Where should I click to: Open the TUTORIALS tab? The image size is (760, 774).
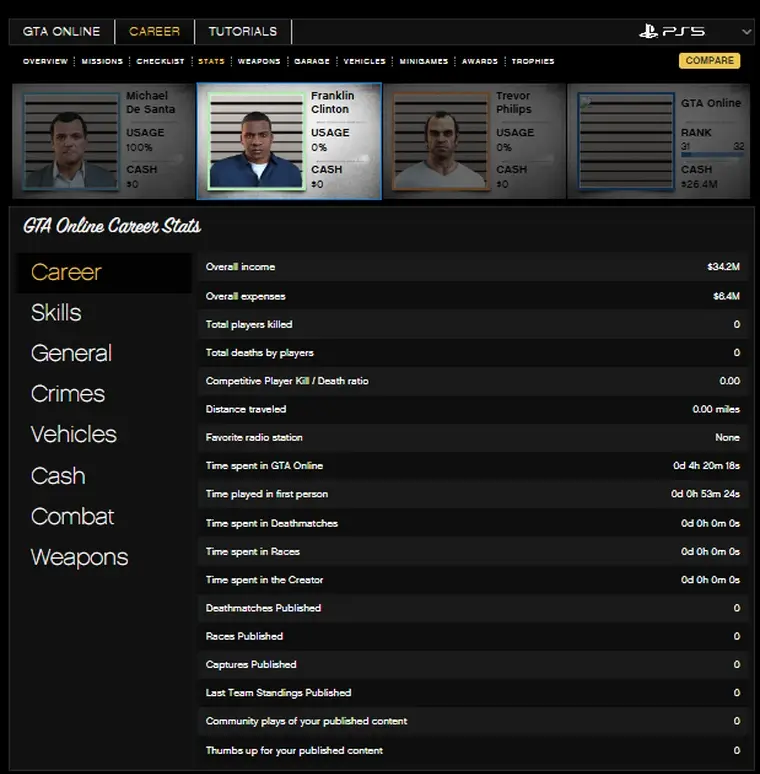pyautogui.click(x=243, y=32)
